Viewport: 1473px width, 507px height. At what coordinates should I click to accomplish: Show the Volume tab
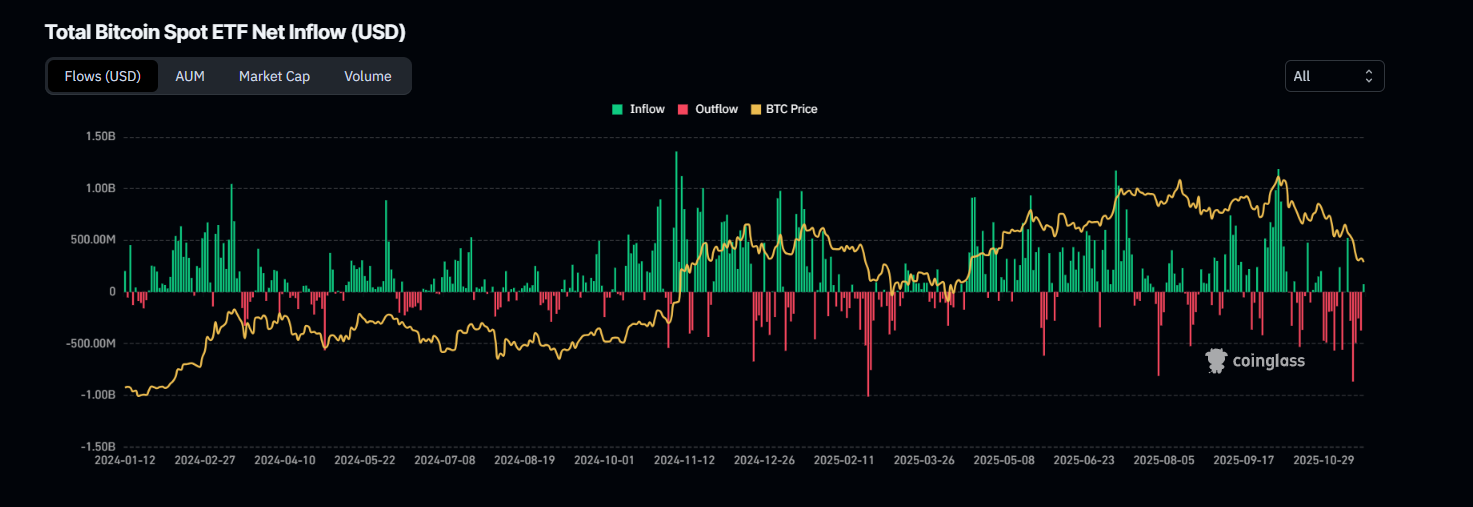(x=367, y=76)
